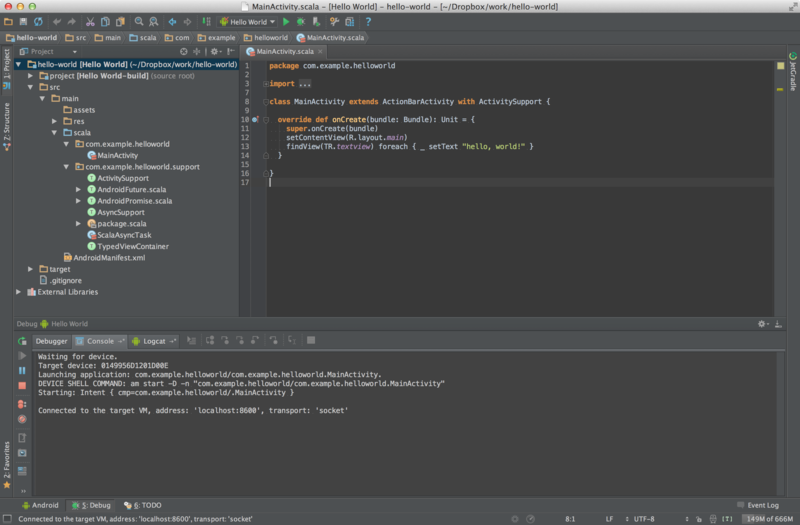The height and width of the screenshot is (525, 800).
Task: Click the Redo arrow icon
Action: coord(71,22)
